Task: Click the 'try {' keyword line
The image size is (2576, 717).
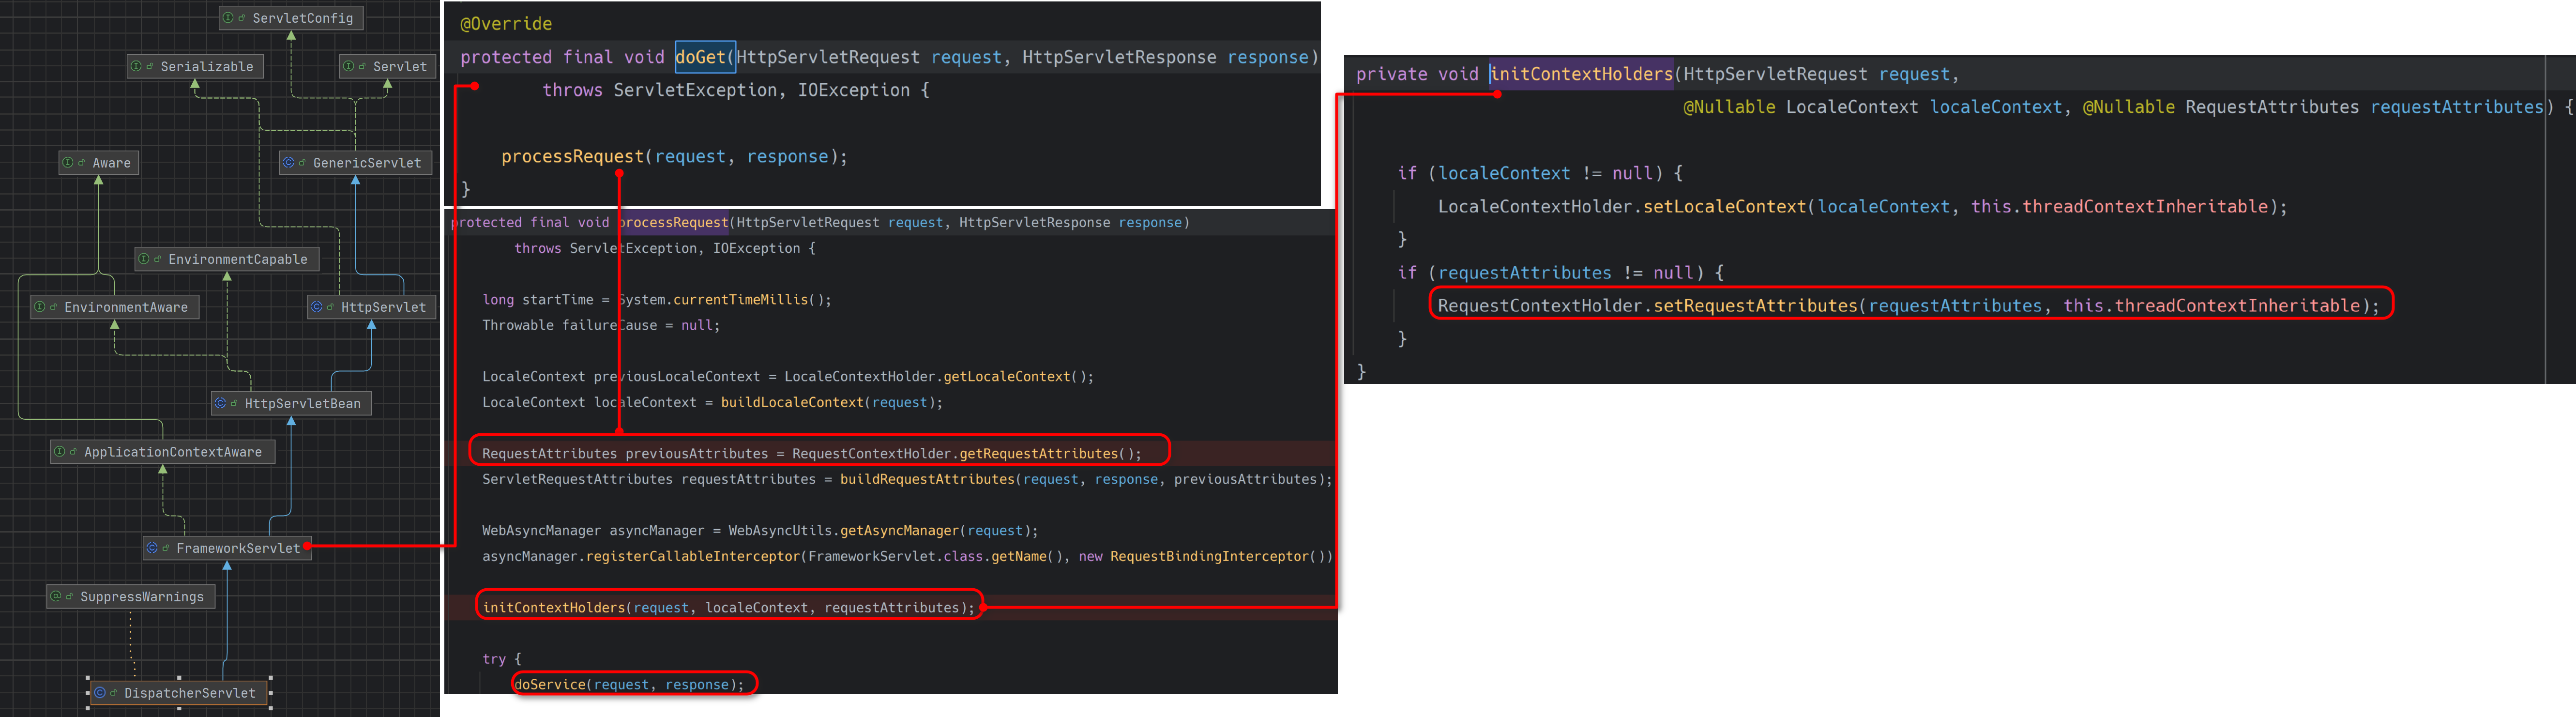Action: (x=502, y=659)
